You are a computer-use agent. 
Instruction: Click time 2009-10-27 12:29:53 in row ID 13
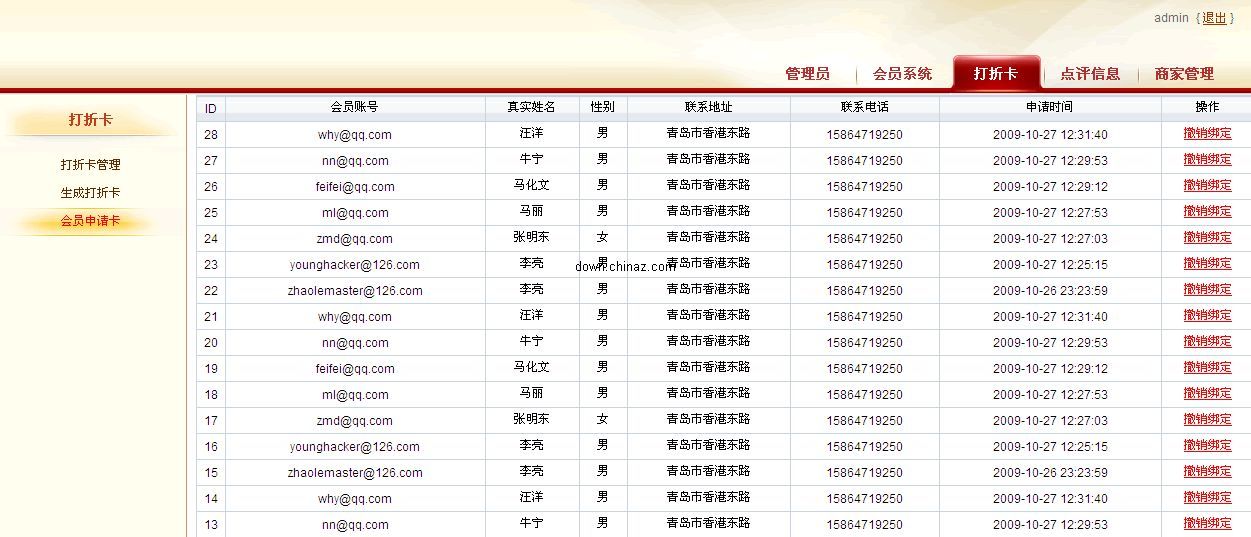(1050, 525)
